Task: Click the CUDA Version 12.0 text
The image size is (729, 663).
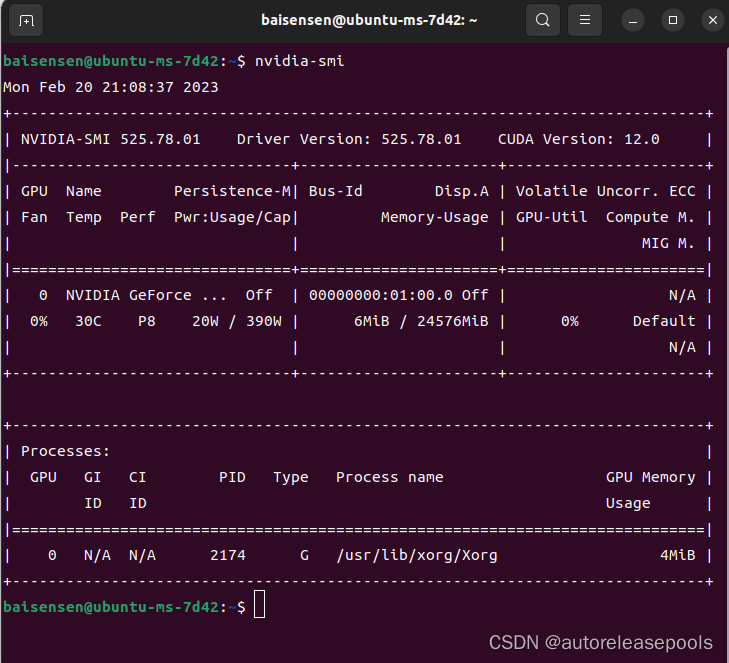Action: [x=578, y=139]
